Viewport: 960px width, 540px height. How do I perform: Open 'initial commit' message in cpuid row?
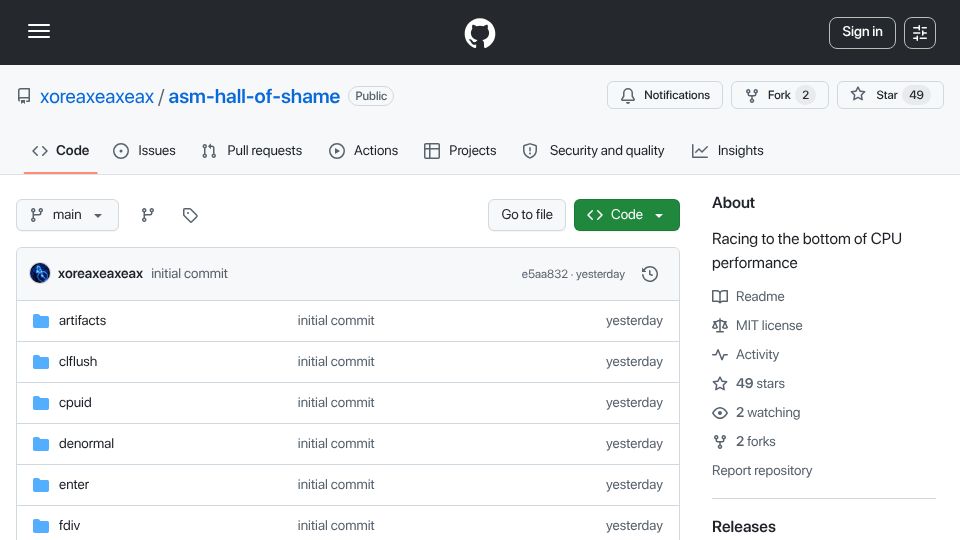(336, 402)
